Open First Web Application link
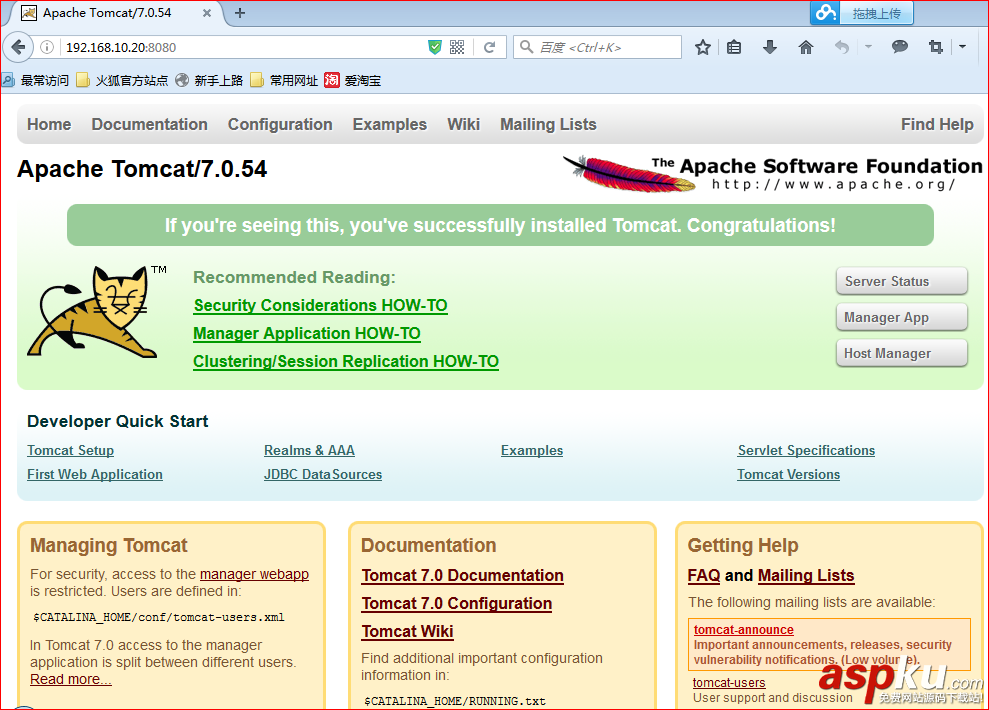The height and width of the screenshot is (710, 989). (95, 474)
